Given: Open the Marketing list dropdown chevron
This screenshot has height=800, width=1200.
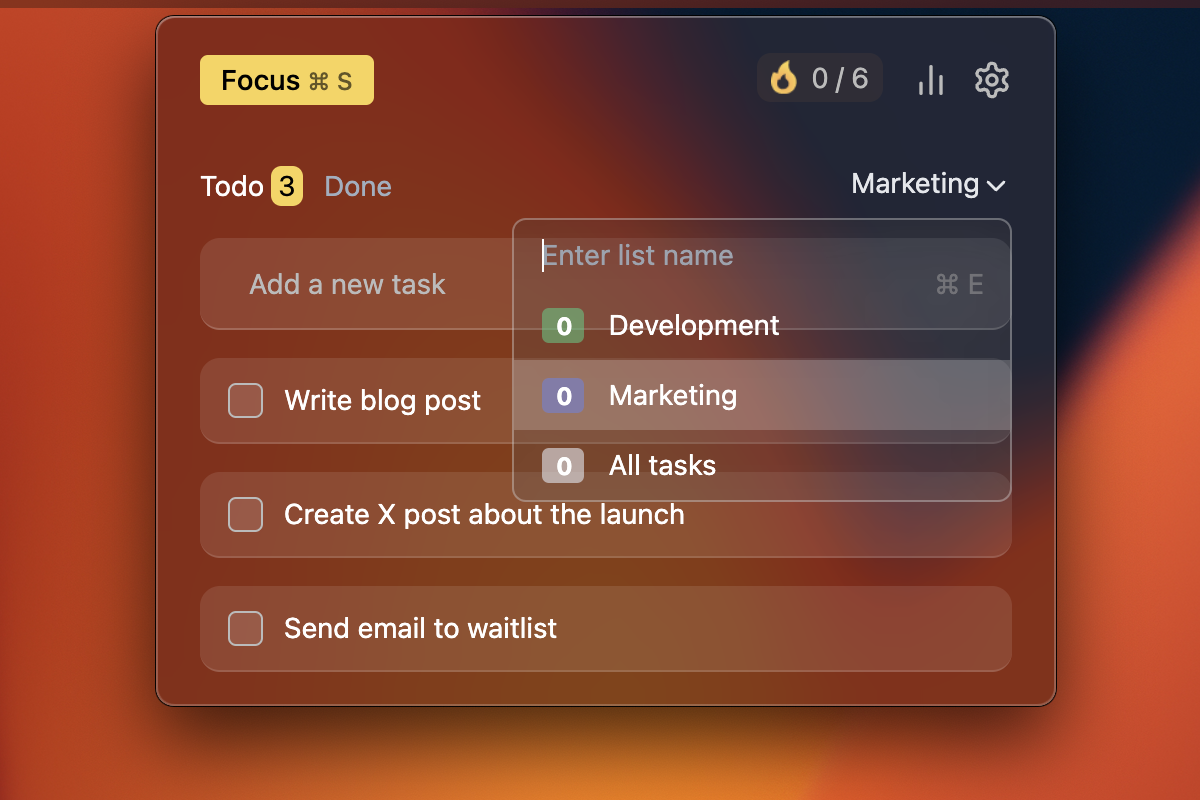Looking at the screenshot, I should pyautogui.click(x=998, y=184).
